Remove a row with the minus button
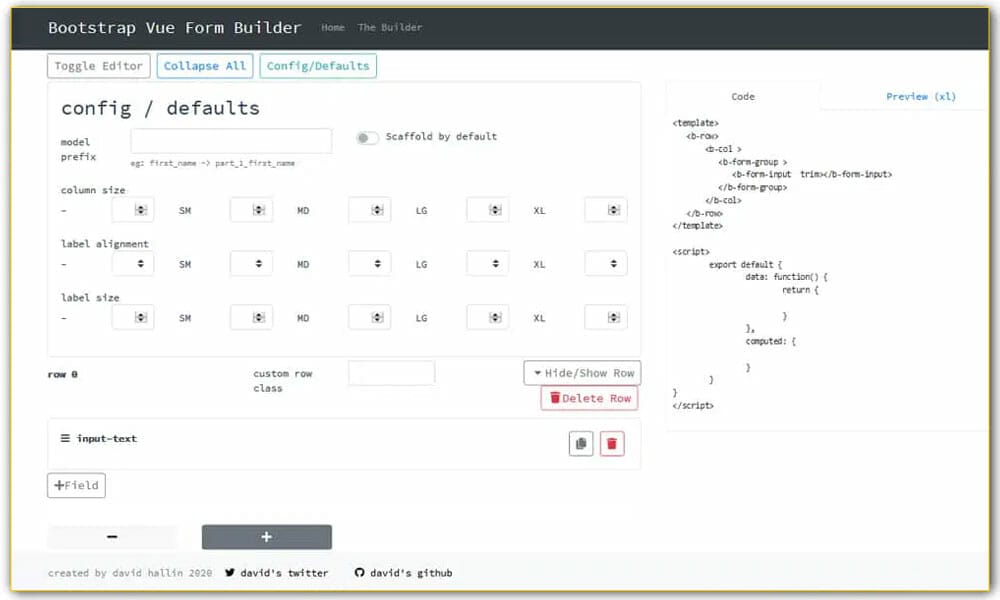 [112, 537]
